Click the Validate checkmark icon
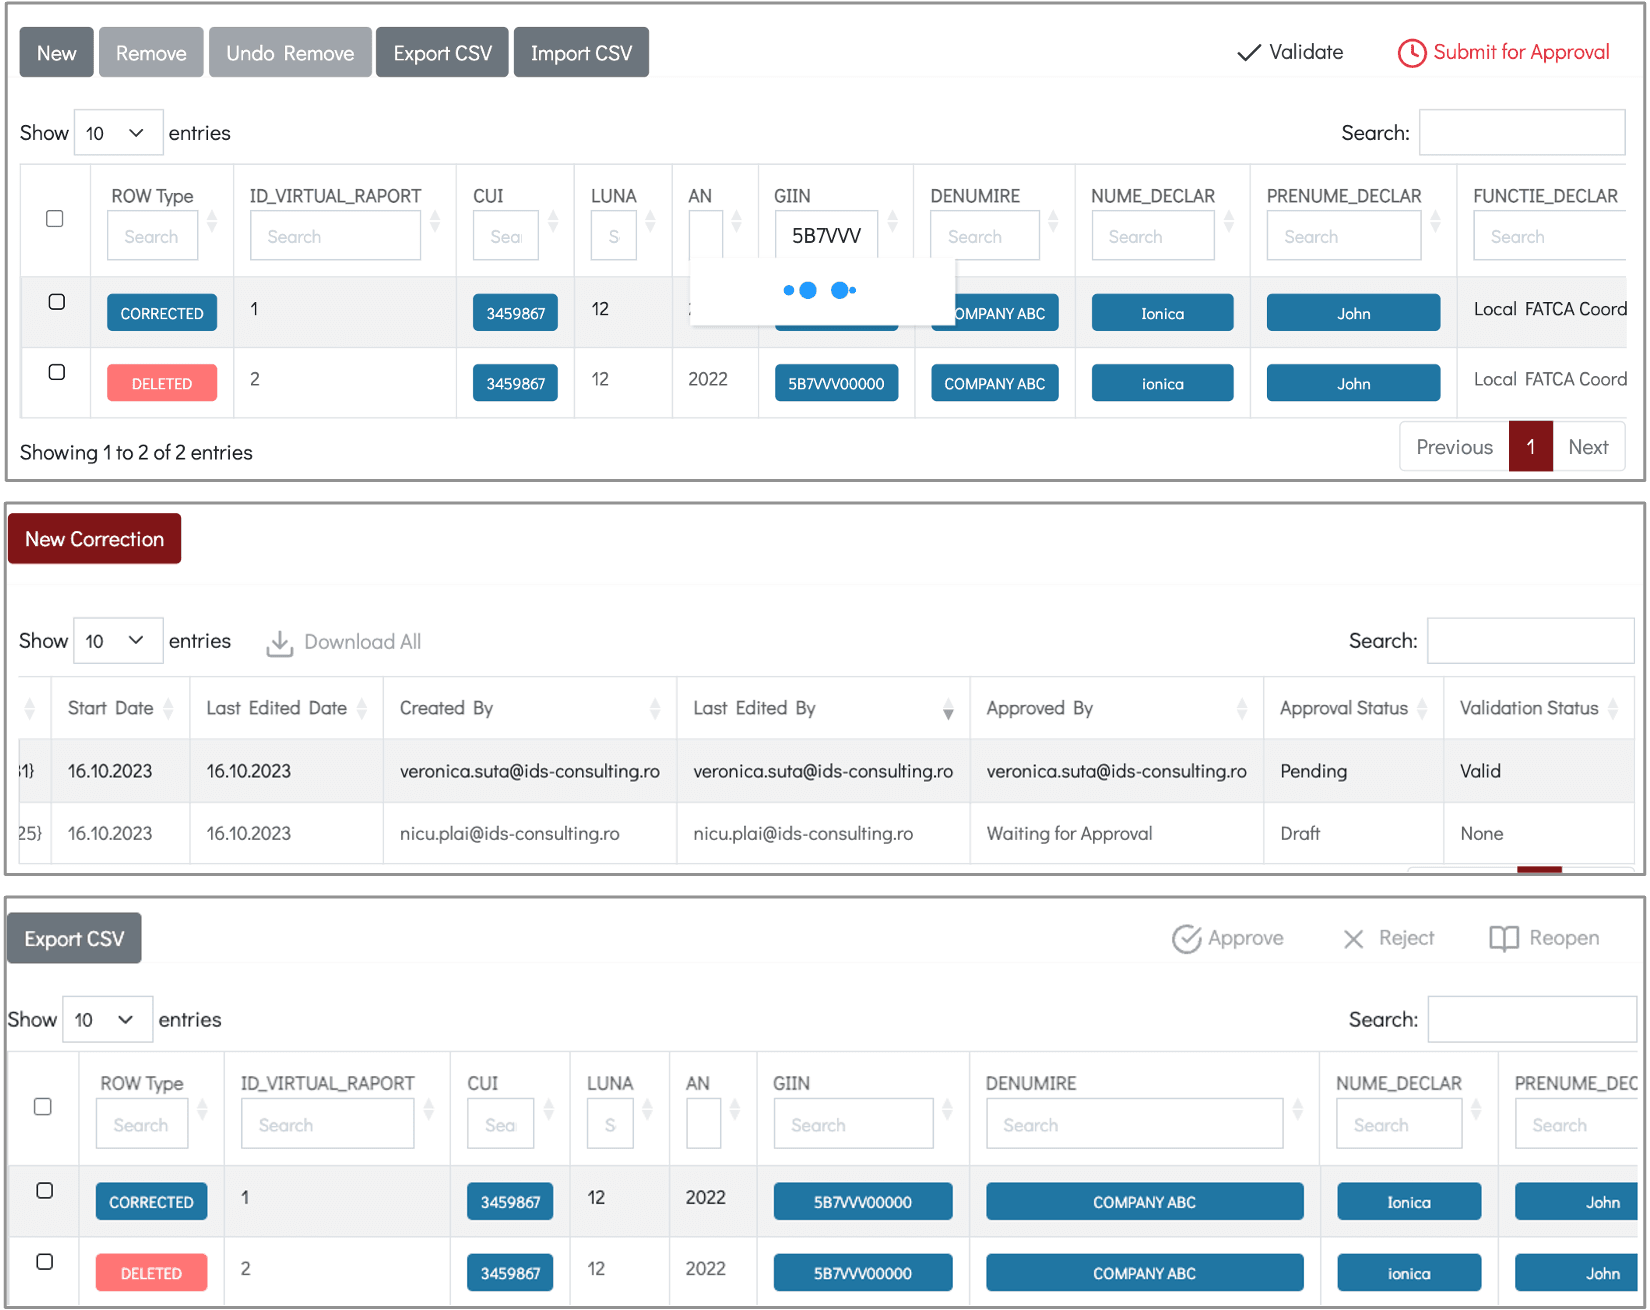 (x=1248, y=53)
